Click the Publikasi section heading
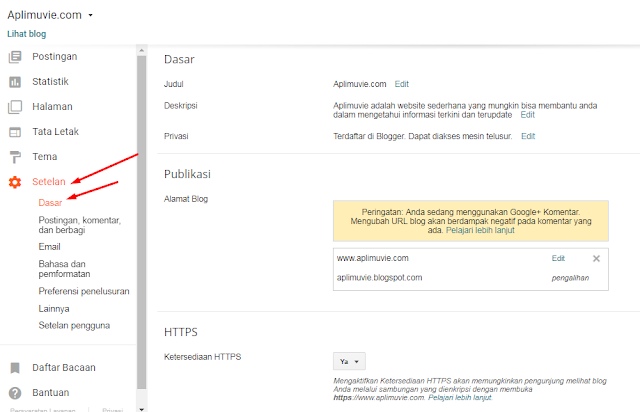Image resolution: width=640 pixels, height=412 pixels. pyautogui.click(x=187, y=174)
